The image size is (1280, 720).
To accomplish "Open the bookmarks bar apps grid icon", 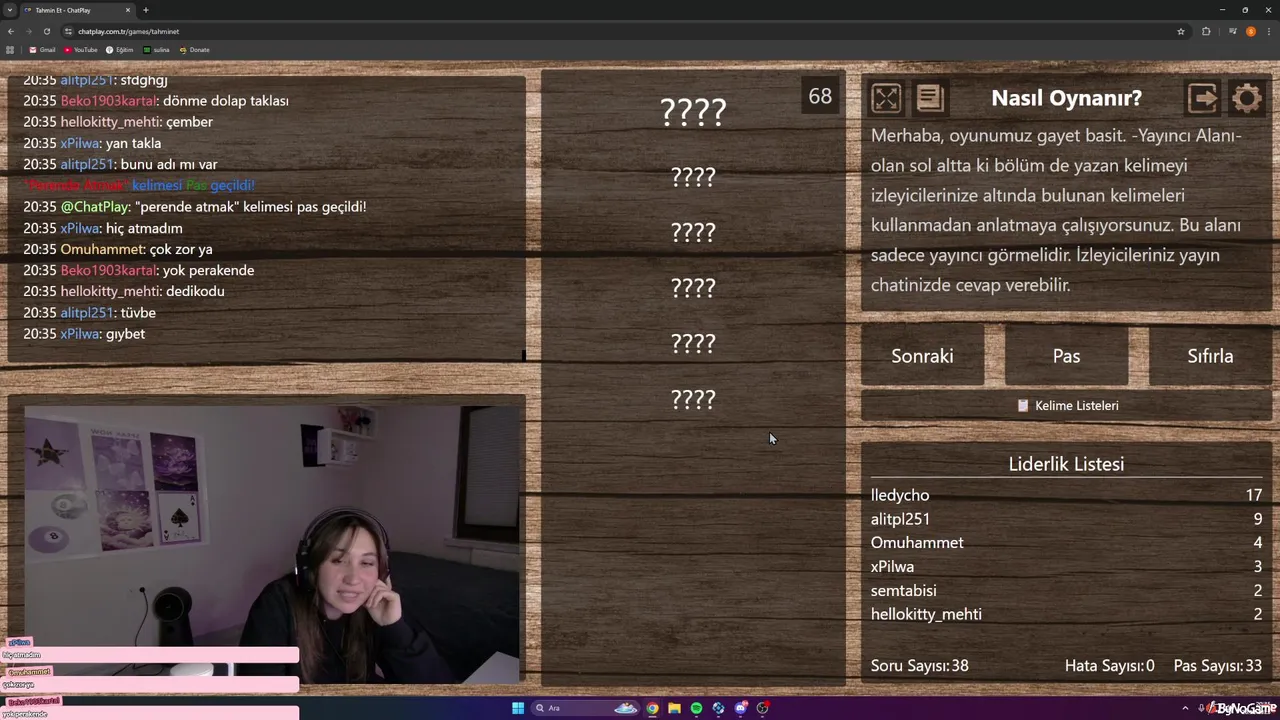I will pyautogui.click(x=10, y=50).
